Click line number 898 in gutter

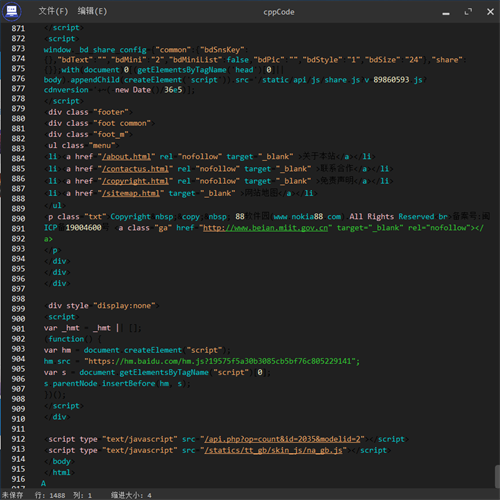(18, 299)
